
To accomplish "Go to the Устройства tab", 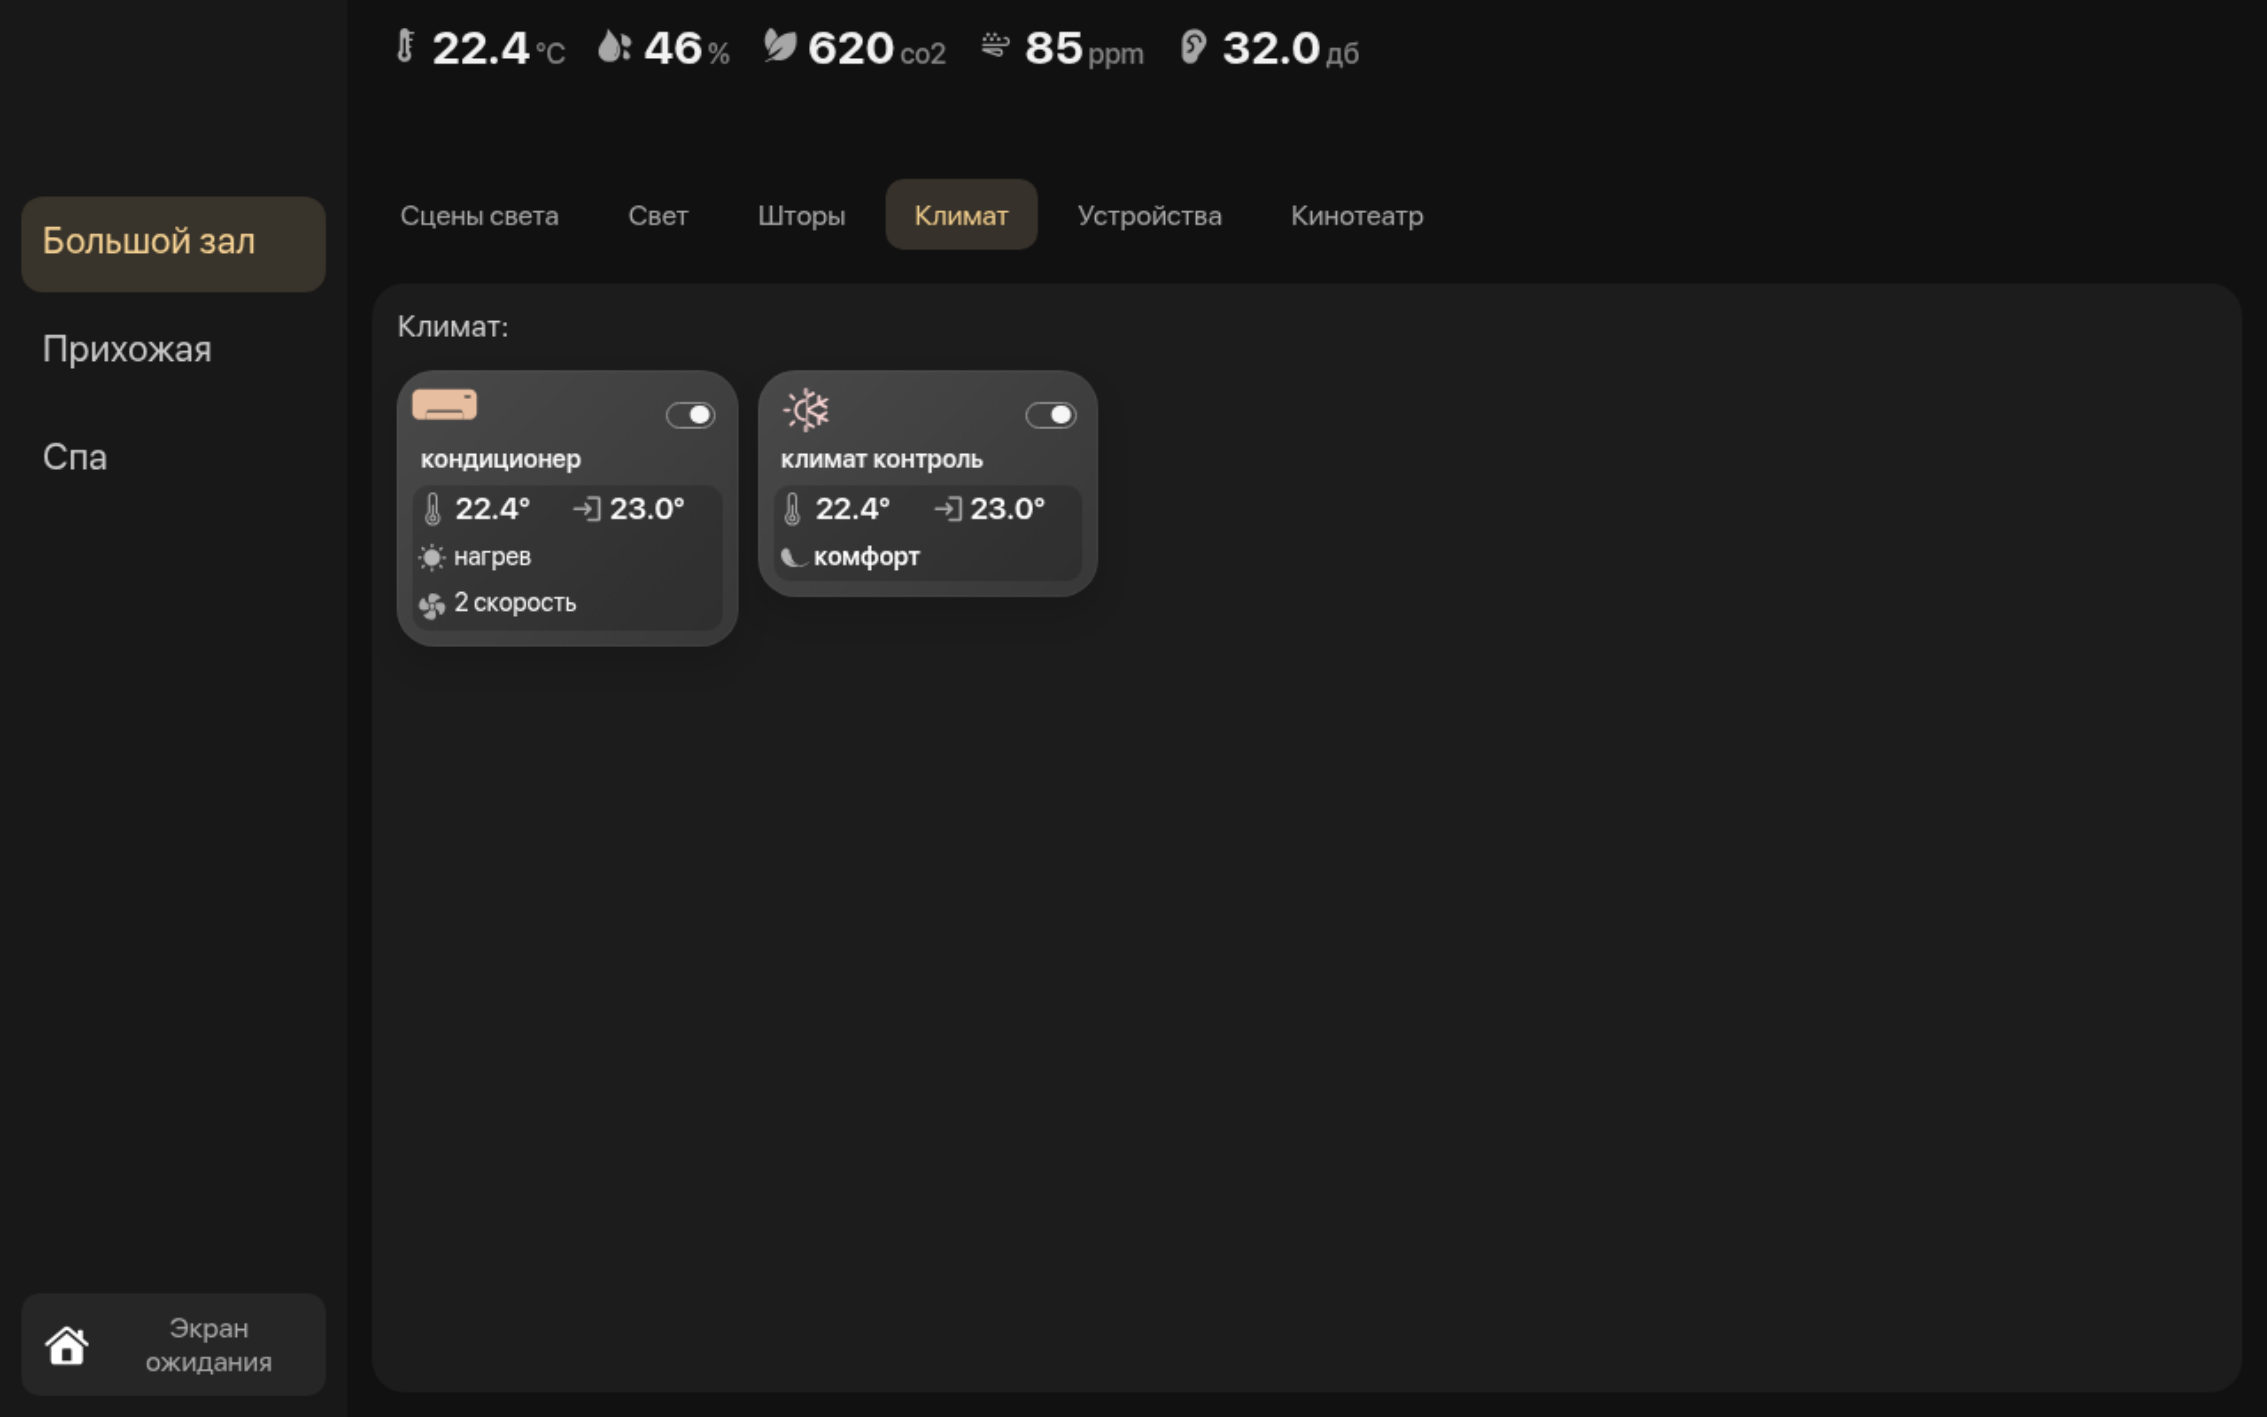I will click(1149, 215).
